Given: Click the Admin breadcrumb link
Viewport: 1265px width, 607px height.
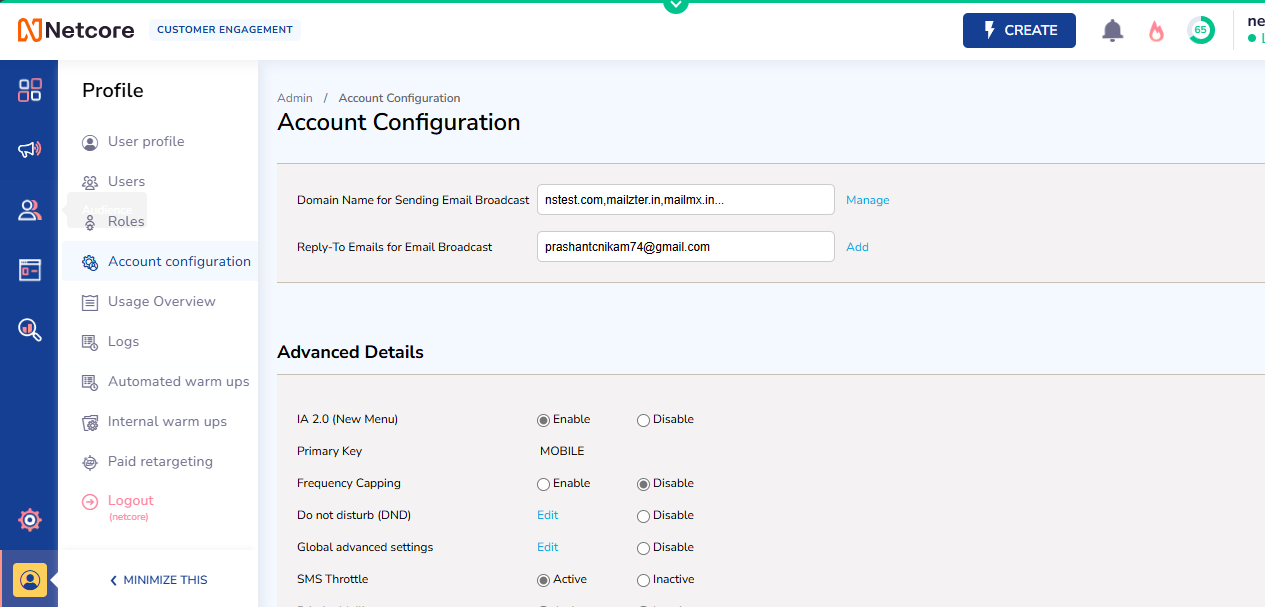Looking at the screenshot, I should click(295, 98).
